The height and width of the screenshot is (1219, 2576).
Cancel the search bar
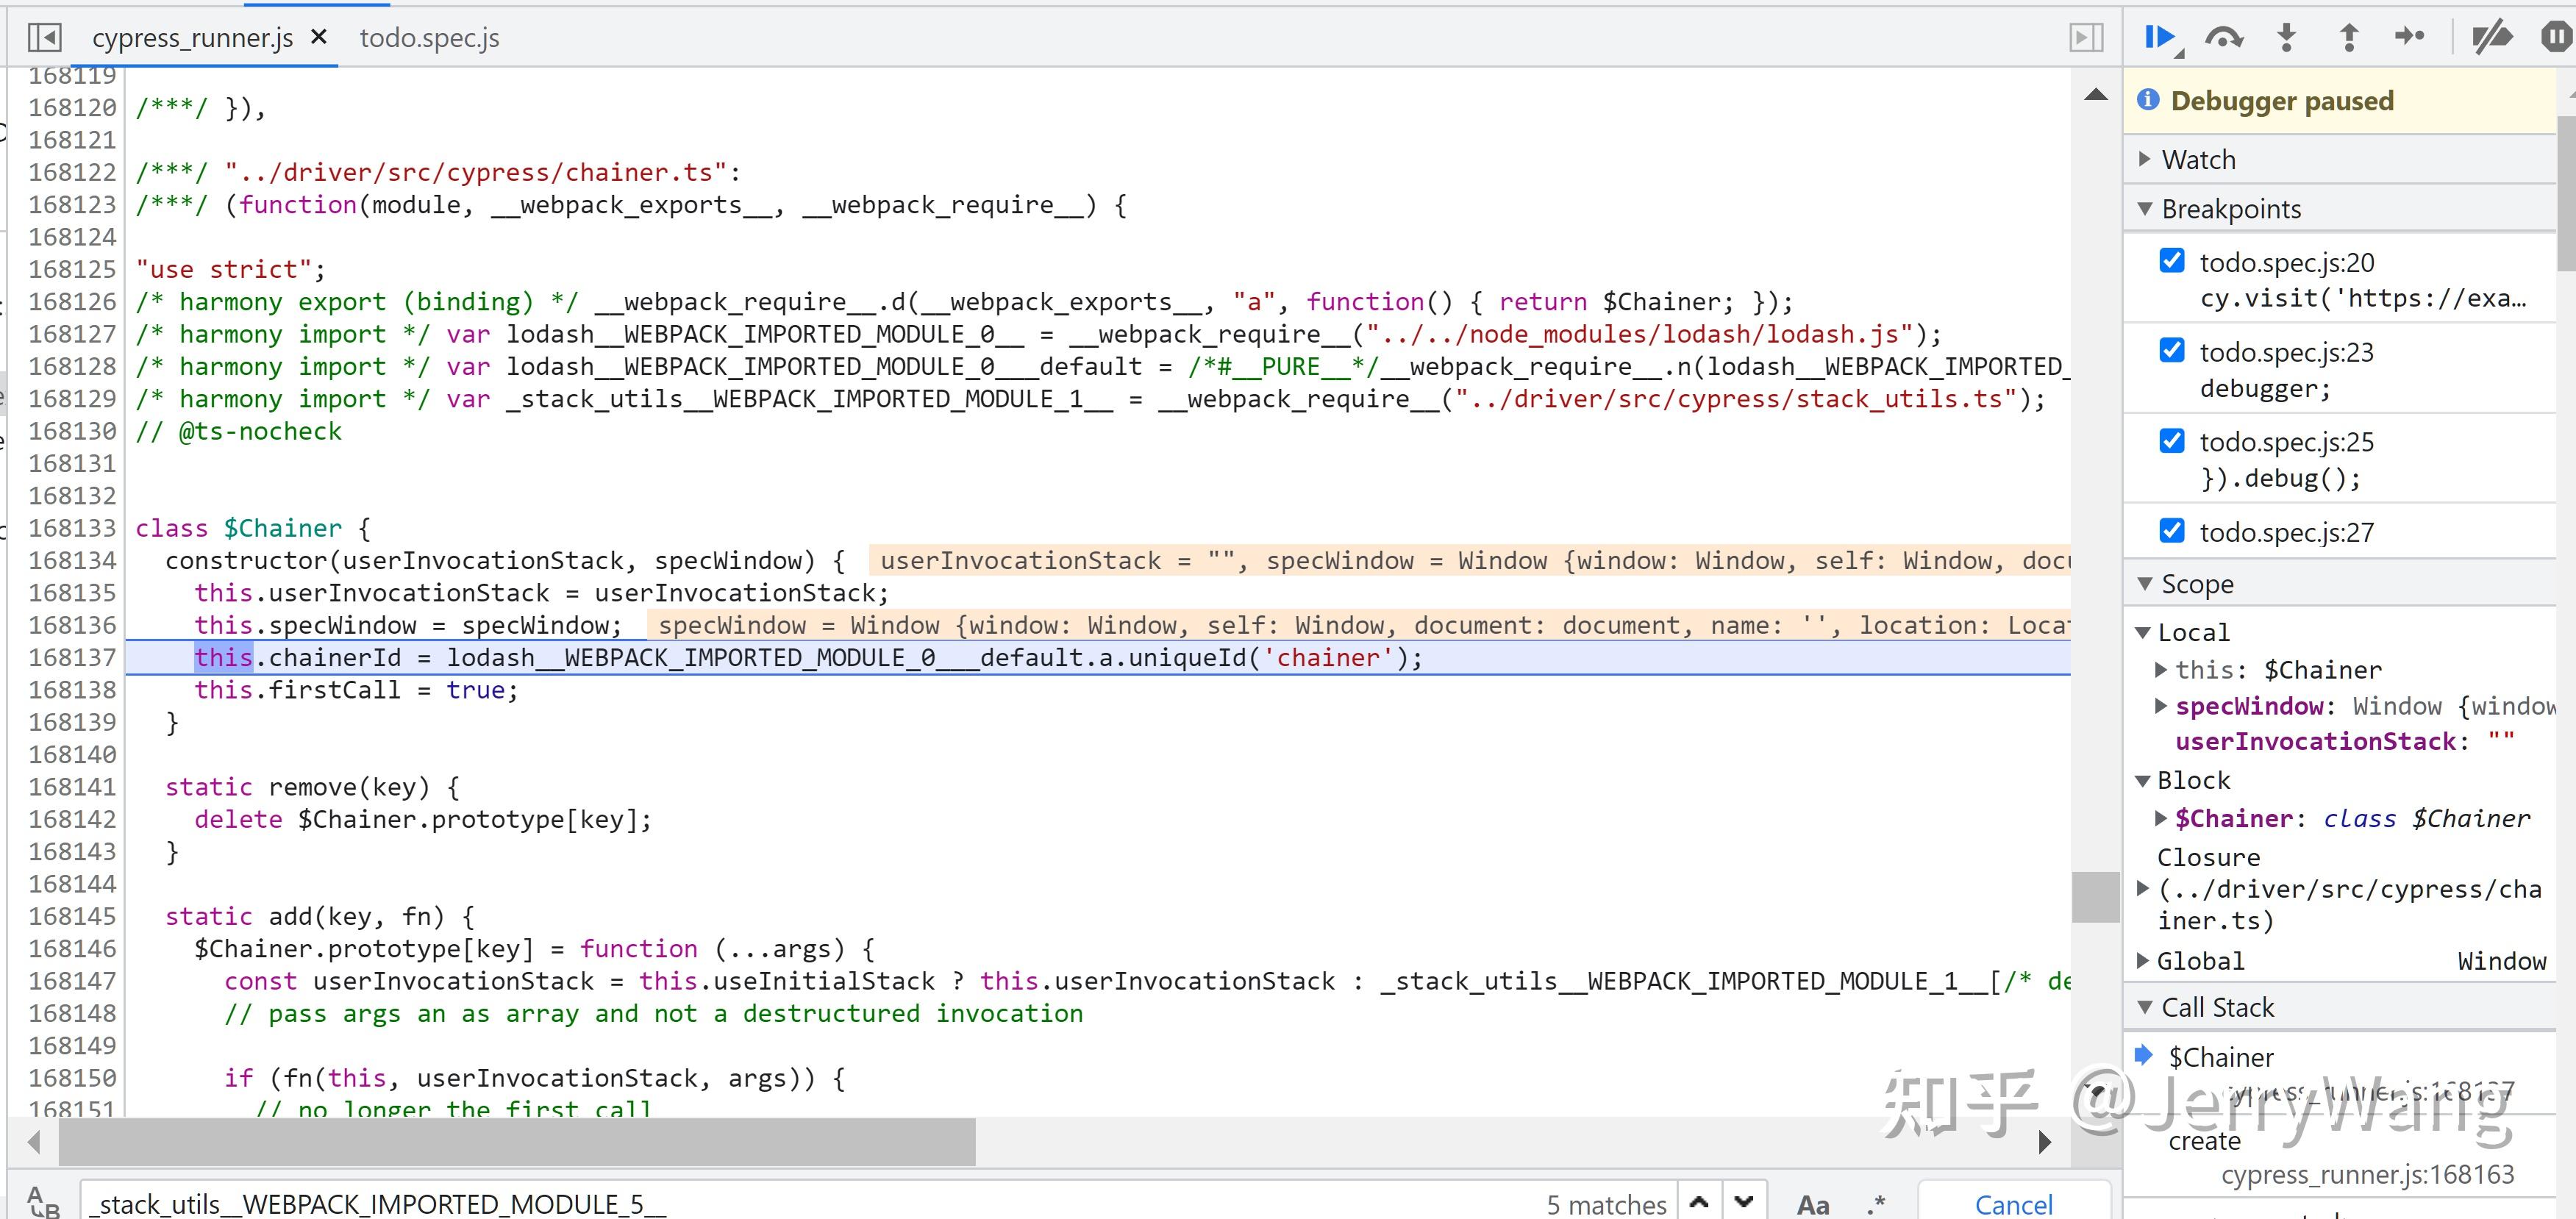pyautogui.click(x=2013, y=1204)
